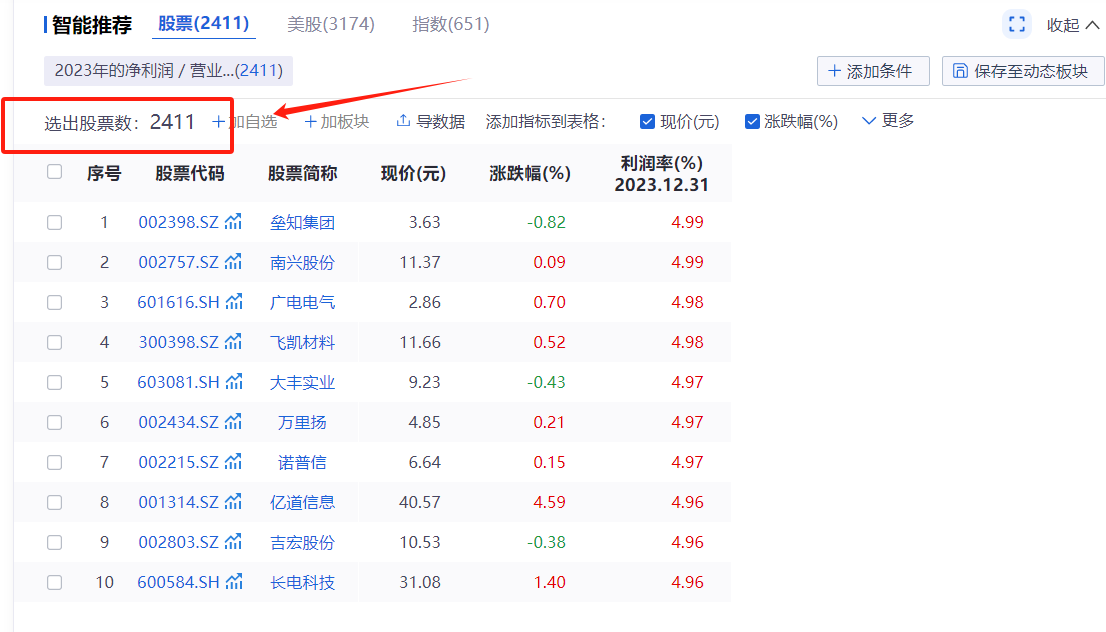Image resolution: width=1106 pixels, height=632 pixels.
Task: Open stock name link 吉宏股份
Action: point(303,542)
